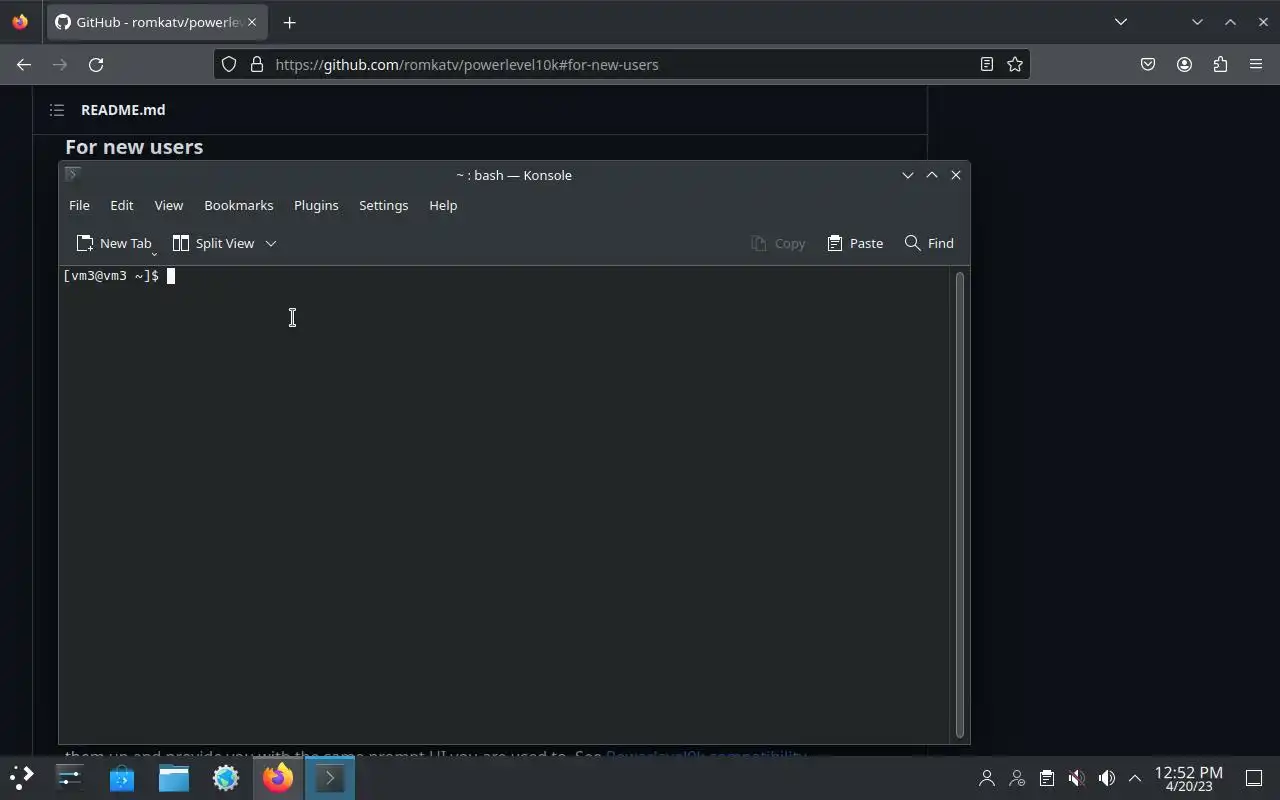
Task: List all tabs dropdown in Firefox
Action: [1121, 22]
